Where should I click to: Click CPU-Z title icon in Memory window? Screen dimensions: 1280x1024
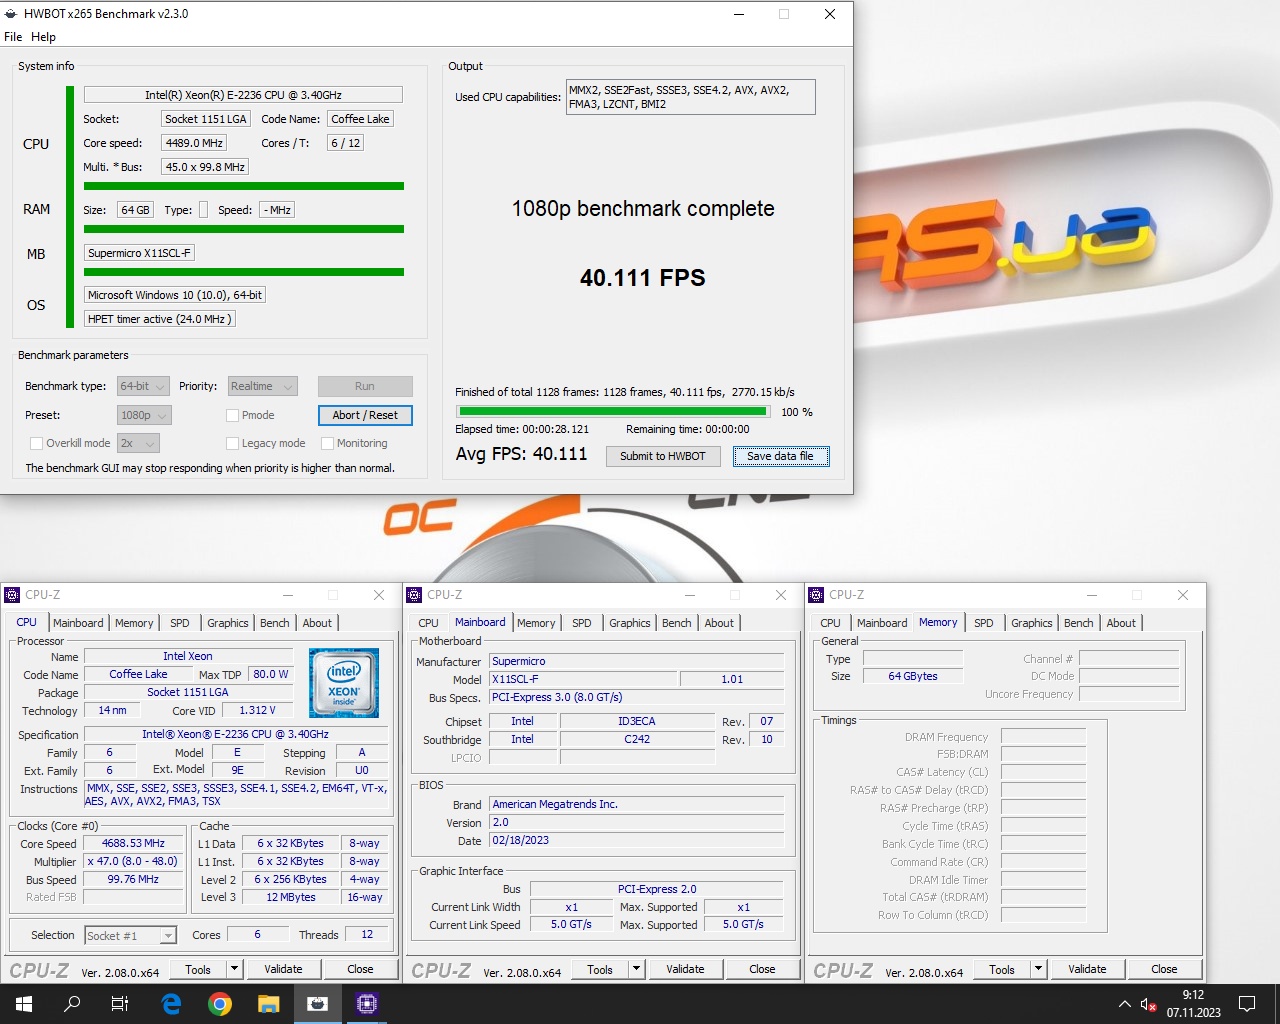(x=816, y=595)
